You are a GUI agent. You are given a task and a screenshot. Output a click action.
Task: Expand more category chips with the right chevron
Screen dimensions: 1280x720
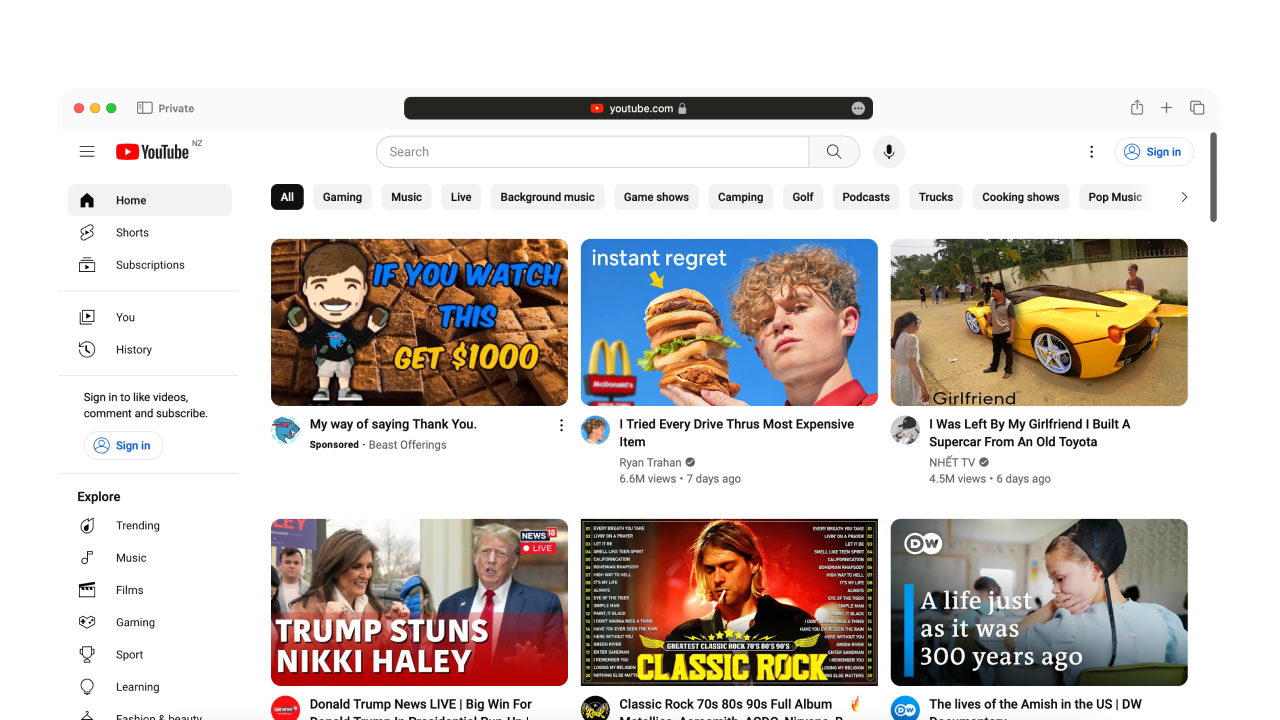(x=1184, y=197)
